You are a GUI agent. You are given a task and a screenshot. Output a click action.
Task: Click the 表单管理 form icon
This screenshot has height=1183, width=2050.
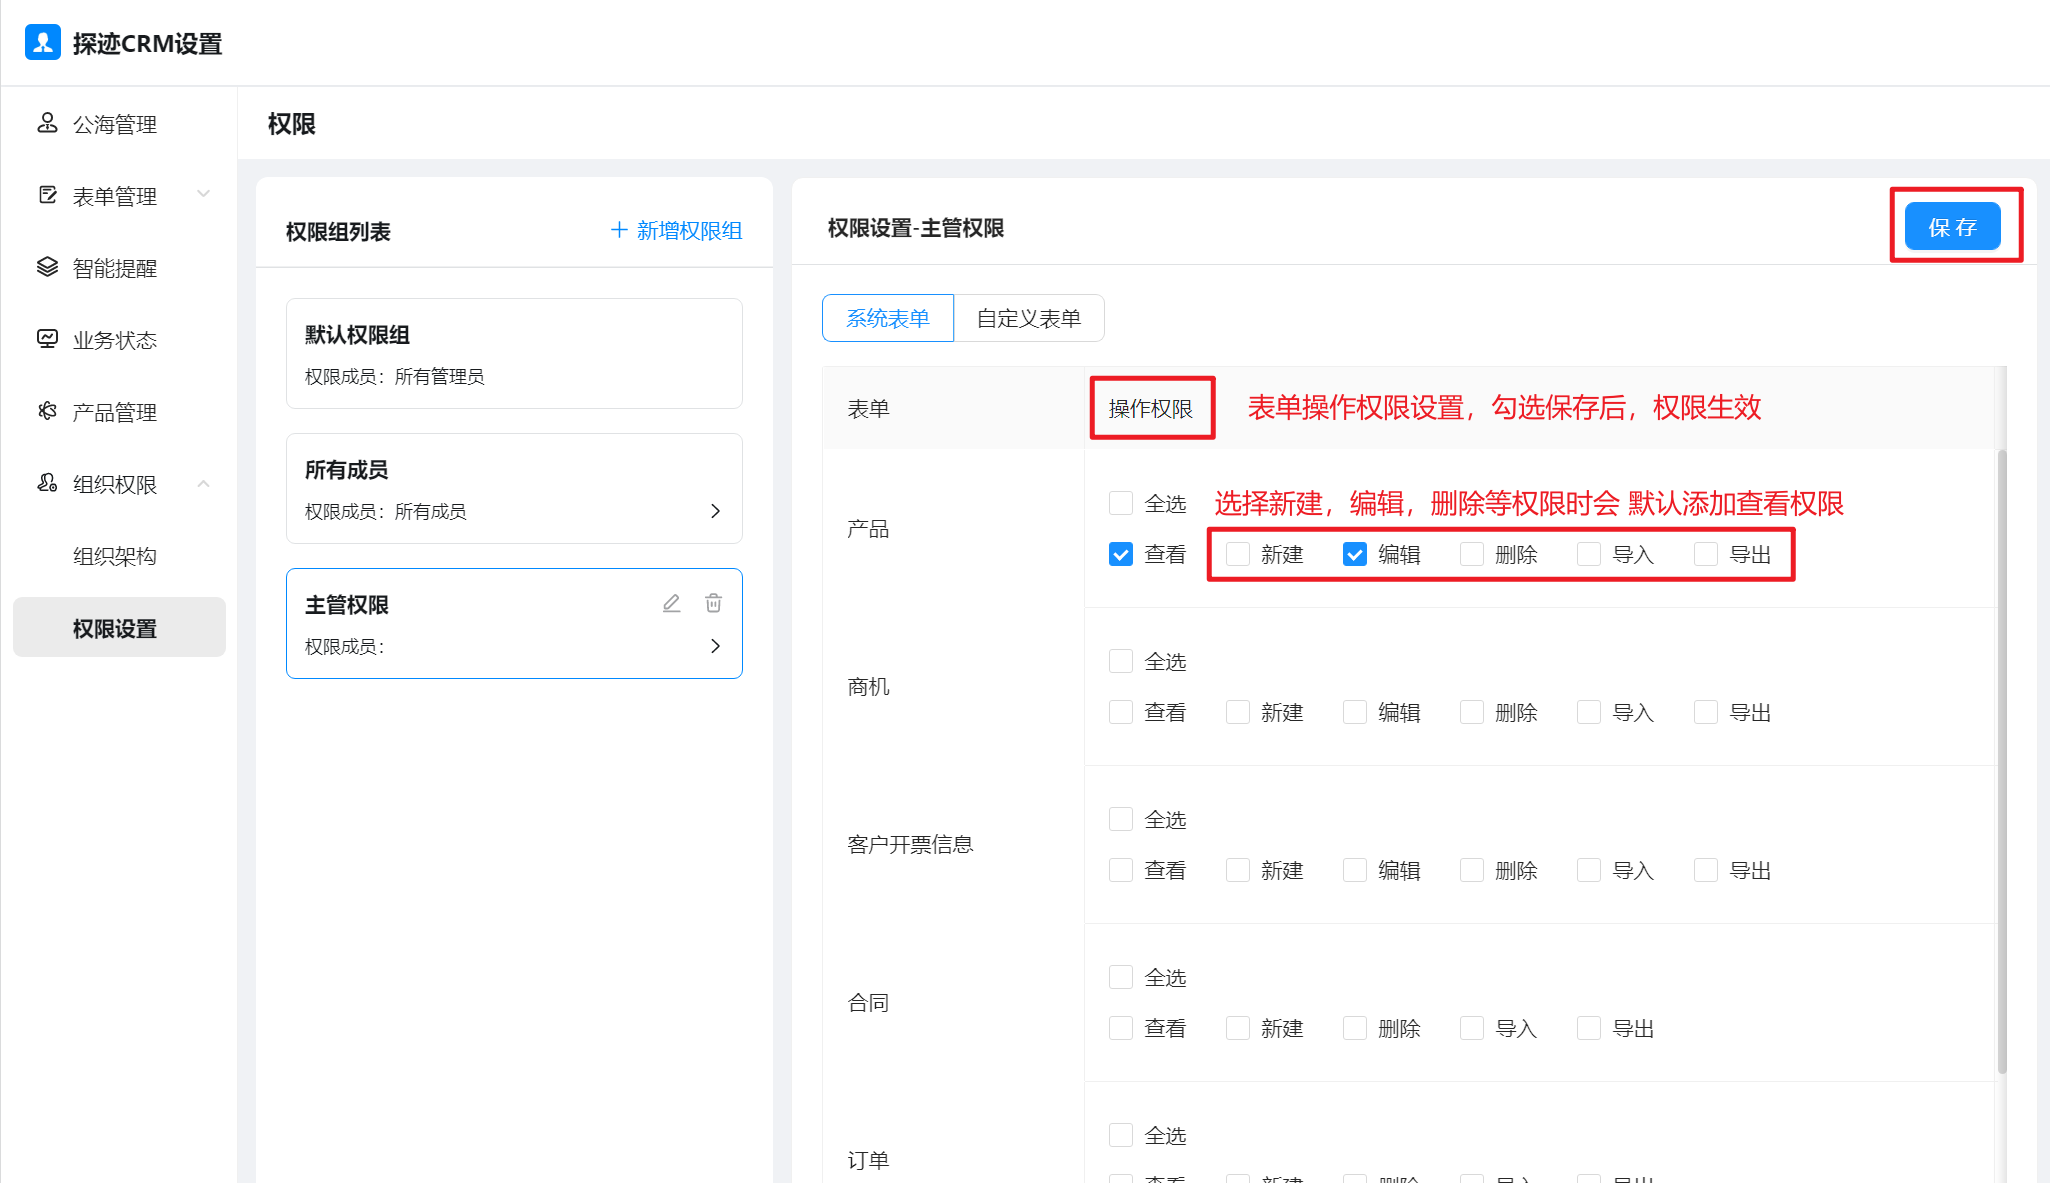pos(47,195)
